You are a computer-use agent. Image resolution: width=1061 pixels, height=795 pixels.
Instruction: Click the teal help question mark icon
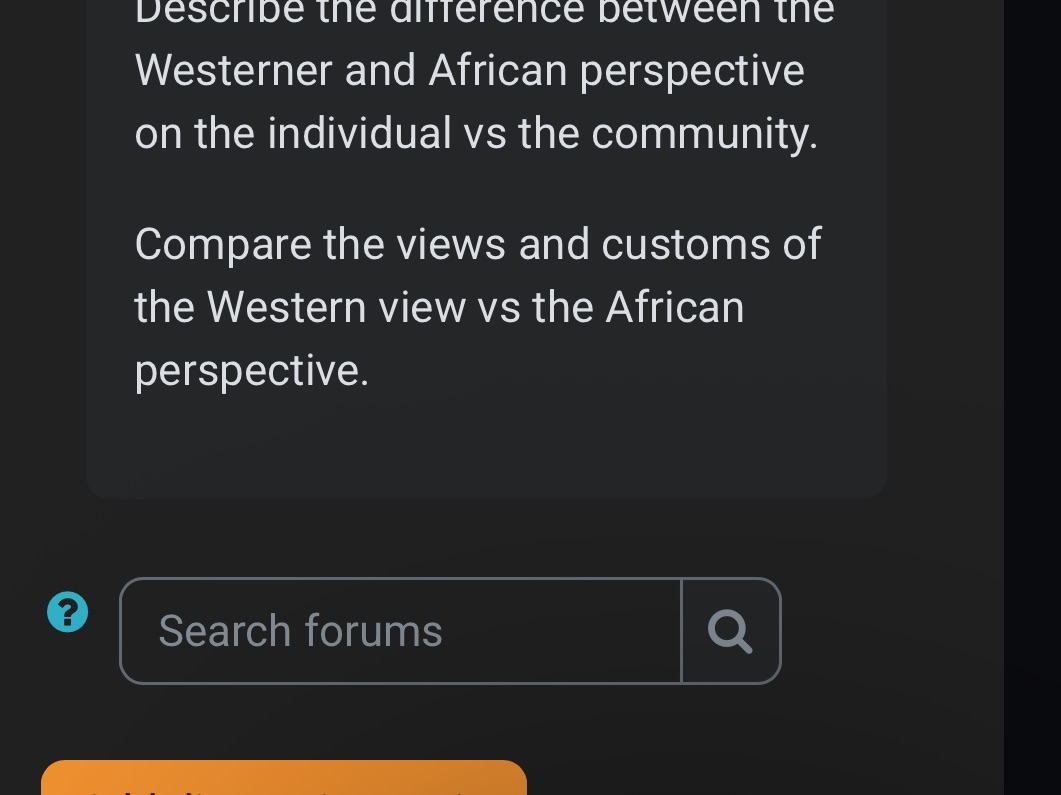(68, 612)
